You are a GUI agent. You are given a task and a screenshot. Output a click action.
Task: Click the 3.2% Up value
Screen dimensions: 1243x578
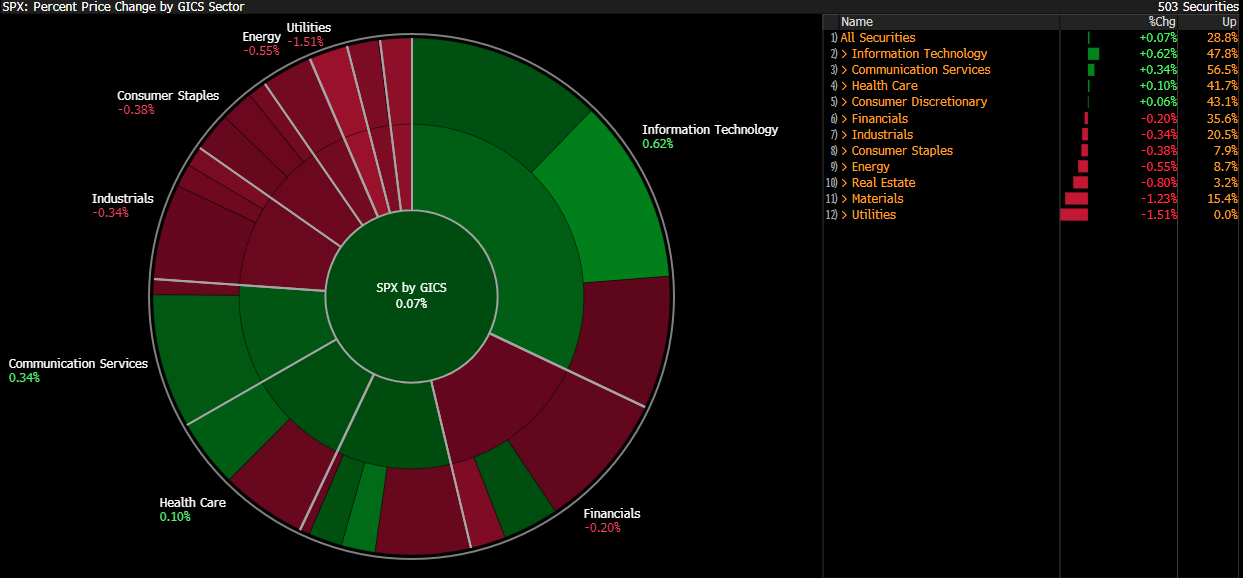tap(1225, 183)
